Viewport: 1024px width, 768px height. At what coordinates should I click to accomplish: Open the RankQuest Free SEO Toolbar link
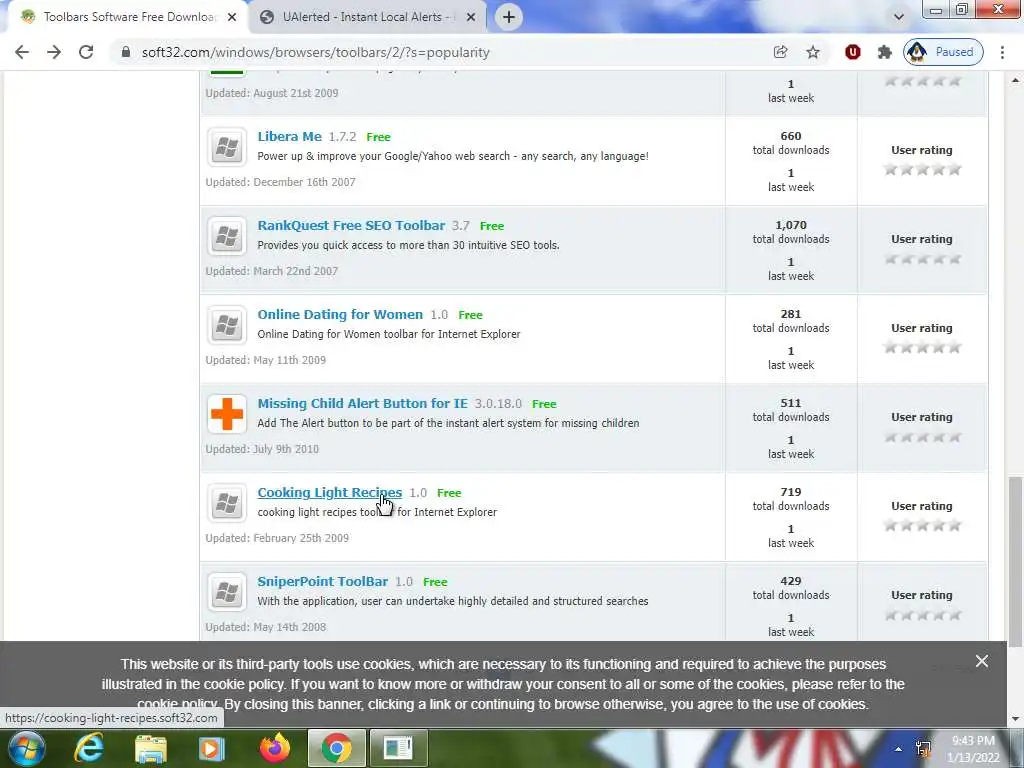point(351,225)
